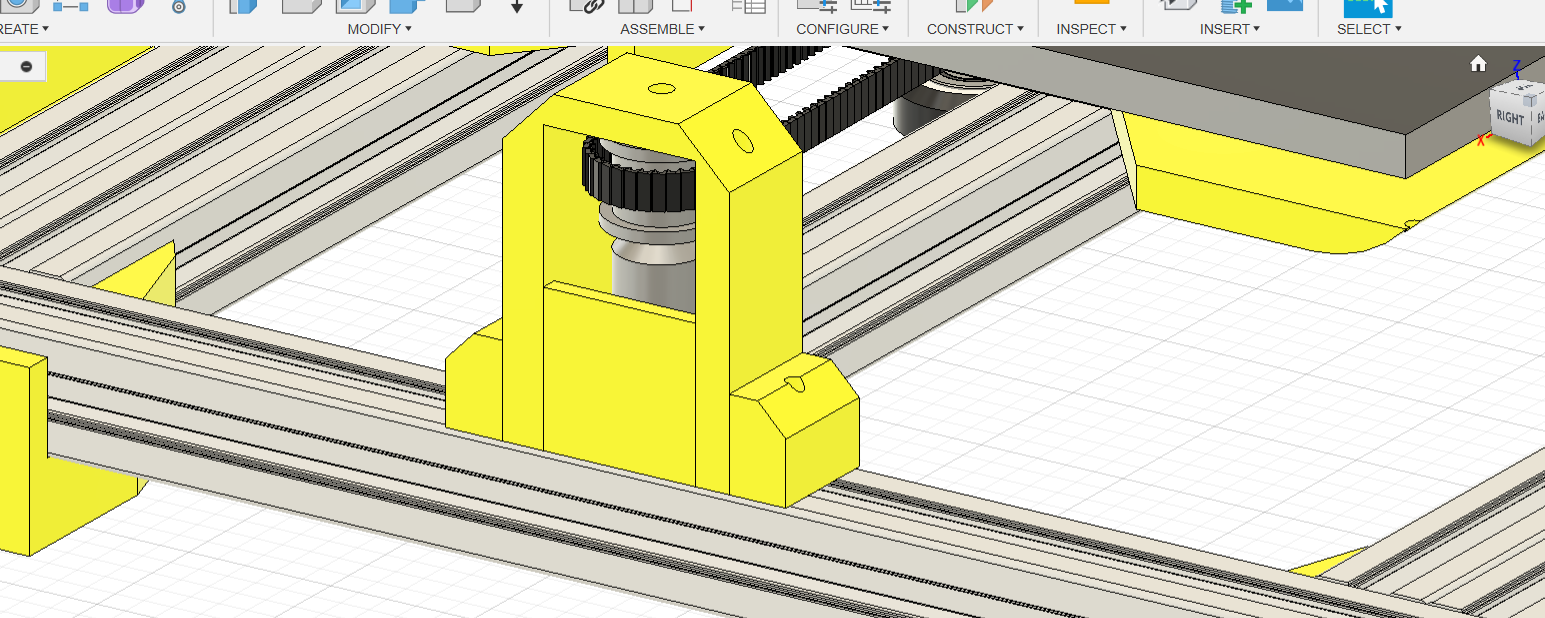The height and width of the screenshot is (618, 1545).
Task: Open the INSERT menu
Action: coord(1229,29)
